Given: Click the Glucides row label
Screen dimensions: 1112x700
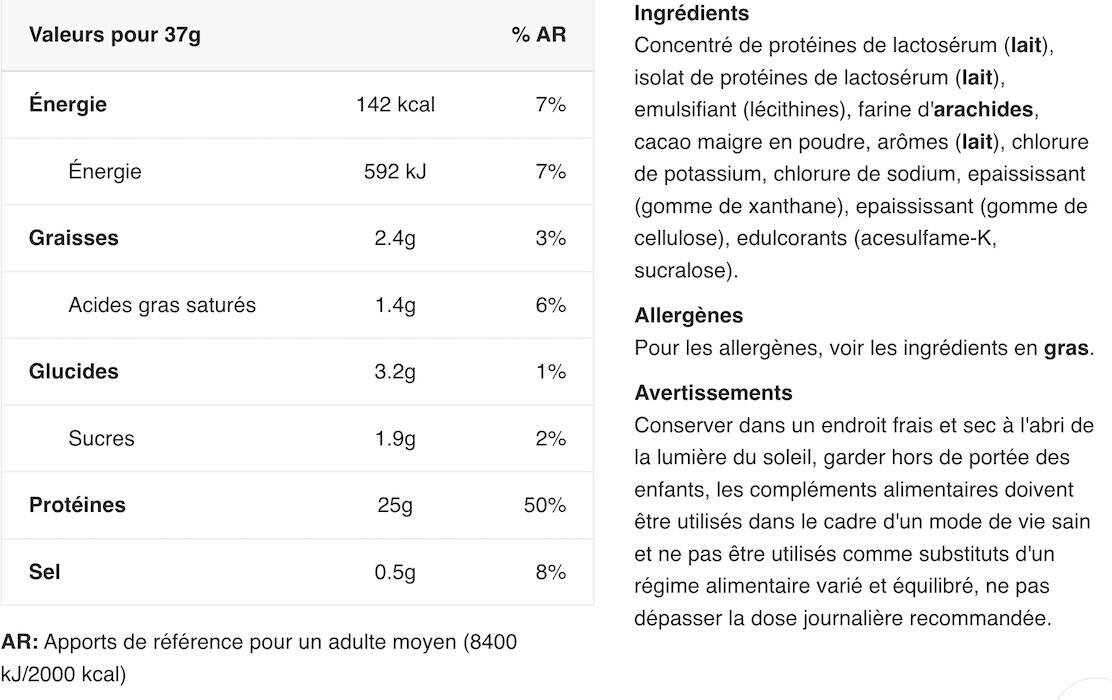Looking at the screenshot, I should click(x=74, y=371).
